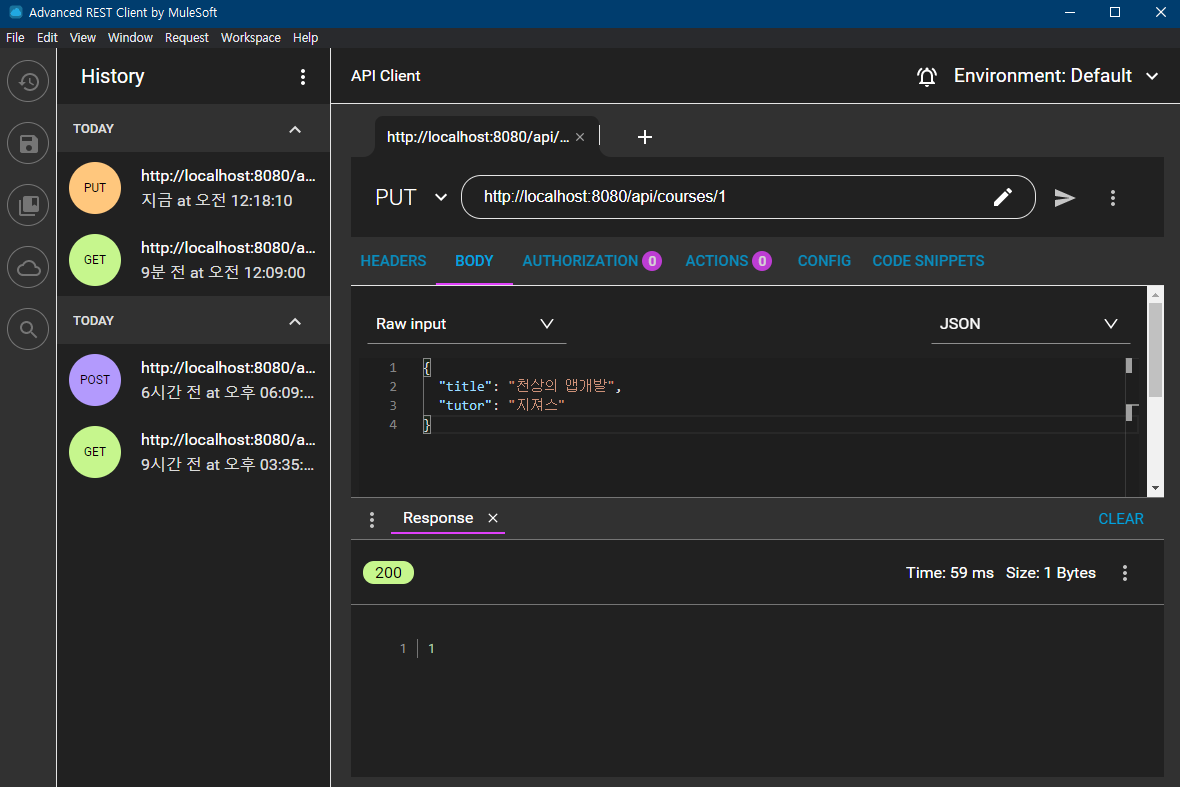Viewport: 1180px width, 787px height.
Task: Open the search icon in sidebar
Action: 28,329
